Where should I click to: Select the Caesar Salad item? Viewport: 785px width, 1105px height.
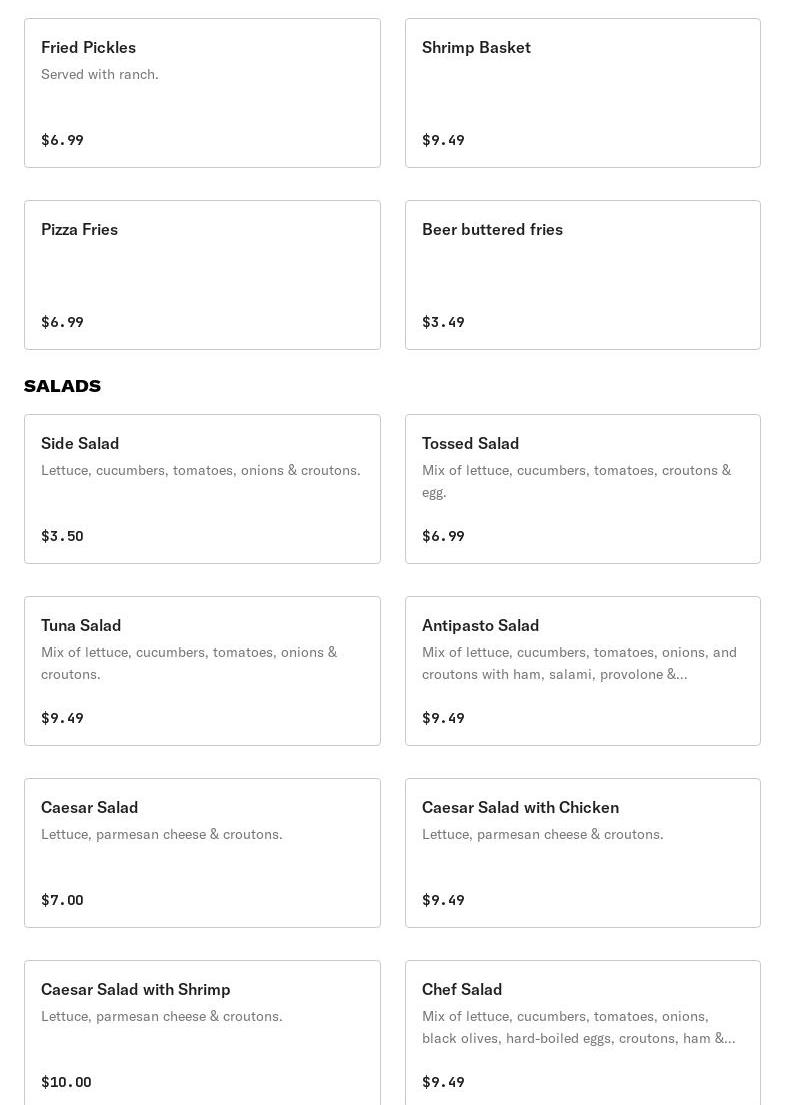coord(202,853)
